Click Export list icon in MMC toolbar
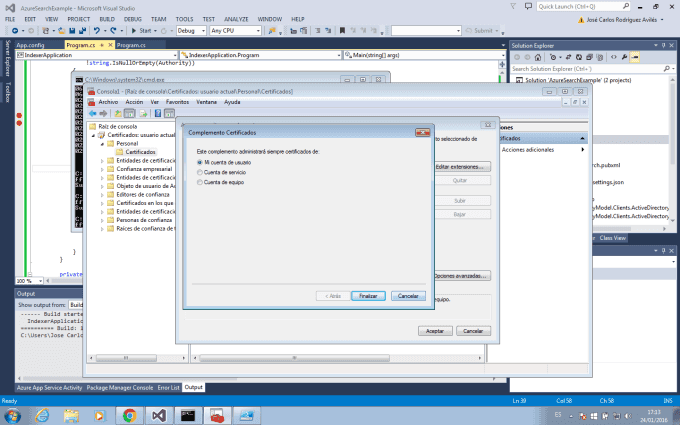This screenshot has height=425, width=680. 143,114
